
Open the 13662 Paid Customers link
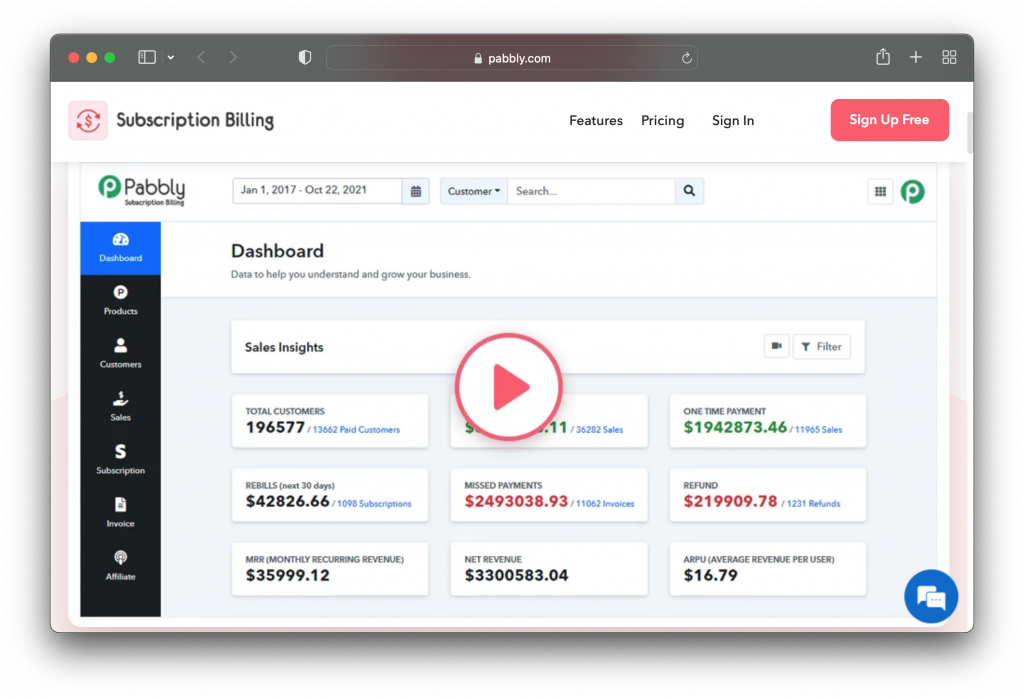(356, 430)
